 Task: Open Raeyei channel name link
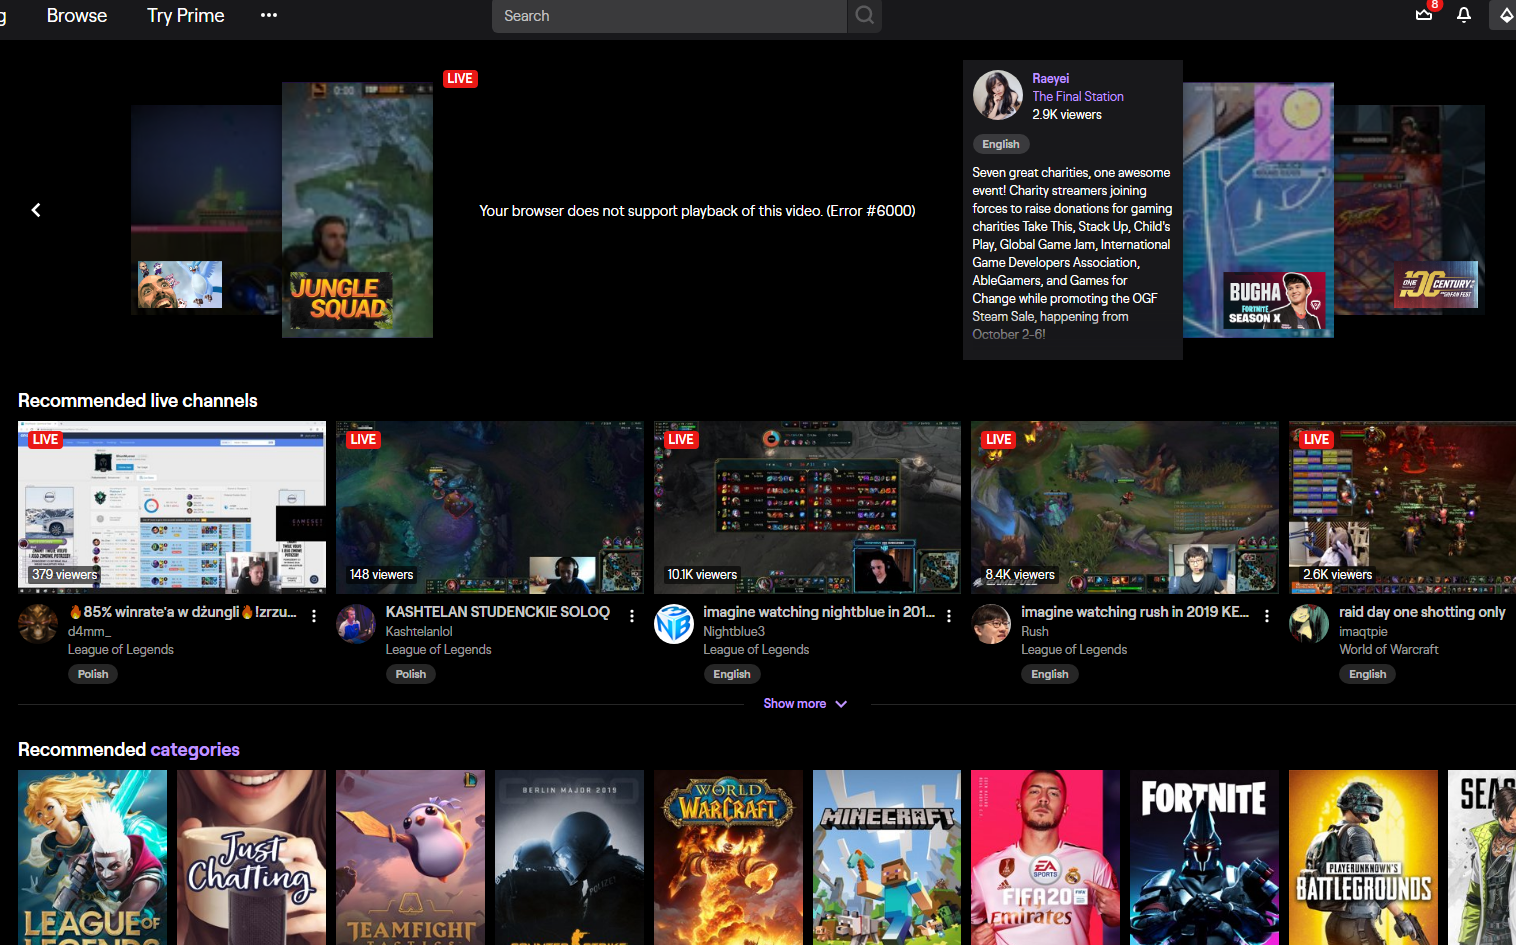click(x=1051, y=78)
